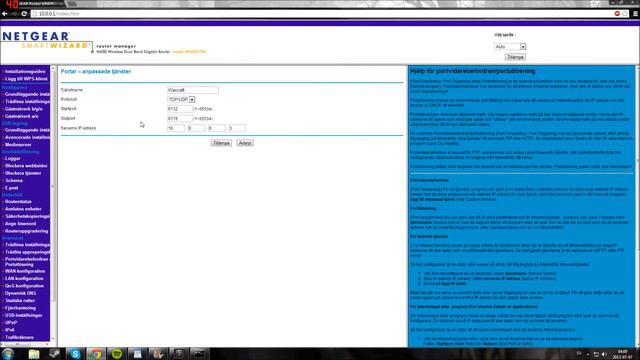Open Portvidarebefordran / Portutlösning in sidebar

pyautogui.click(x=27, y=262)
